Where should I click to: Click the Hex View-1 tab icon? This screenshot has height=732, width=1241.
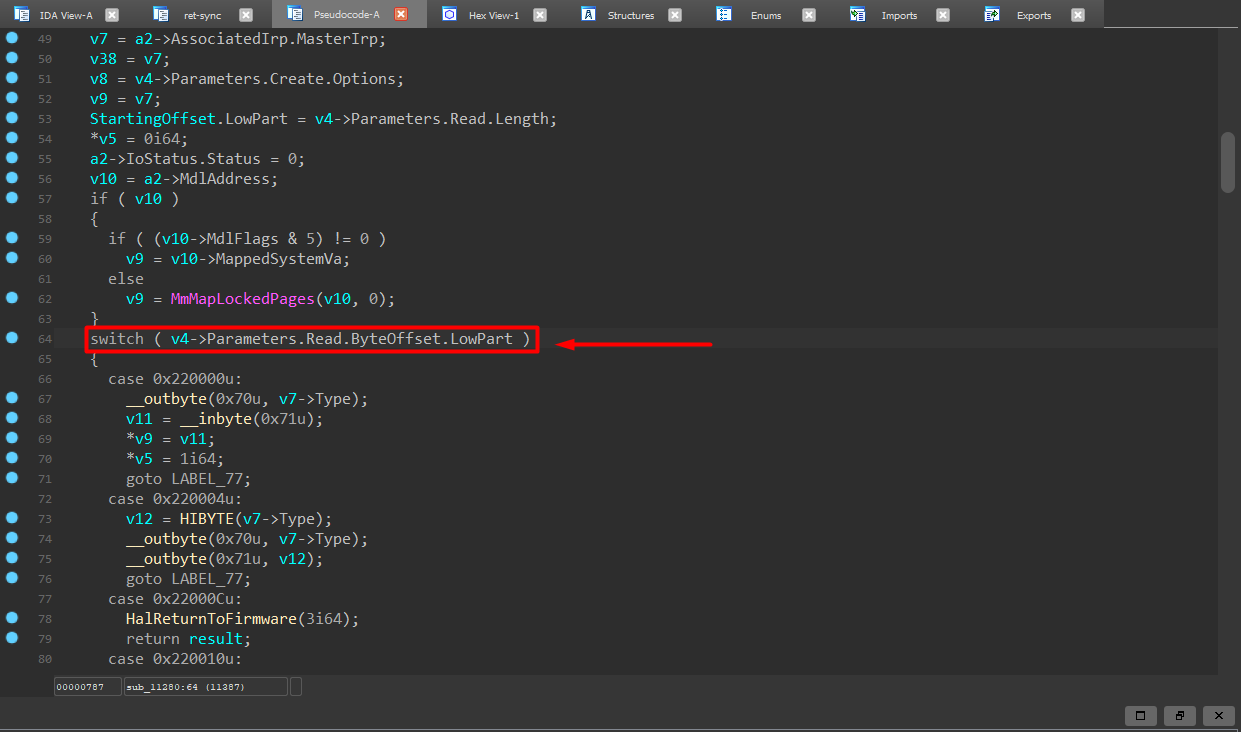pyautogui.click(x=450, y=14)
